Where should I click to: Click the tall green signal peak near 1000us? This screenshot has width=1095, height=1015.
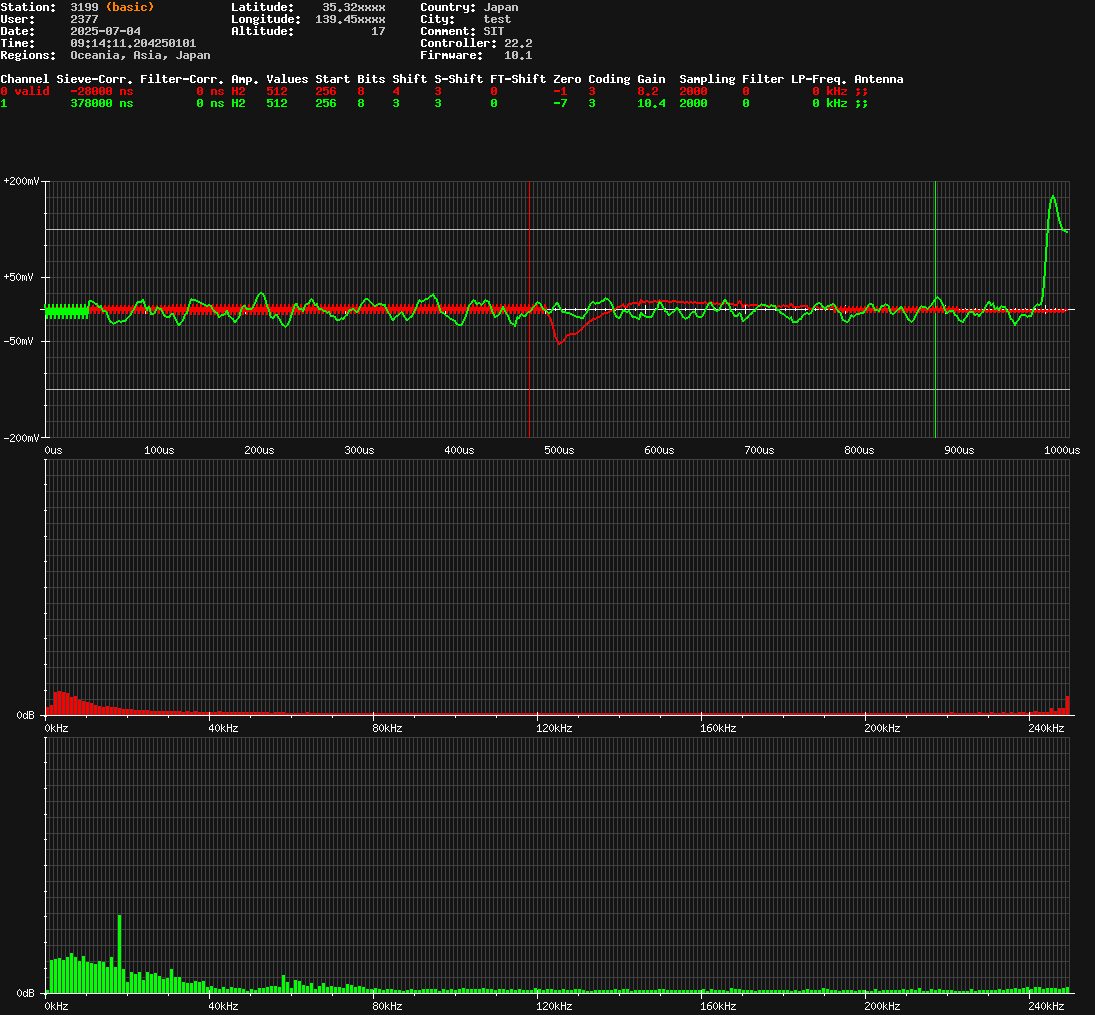(x=1052, y=200)
